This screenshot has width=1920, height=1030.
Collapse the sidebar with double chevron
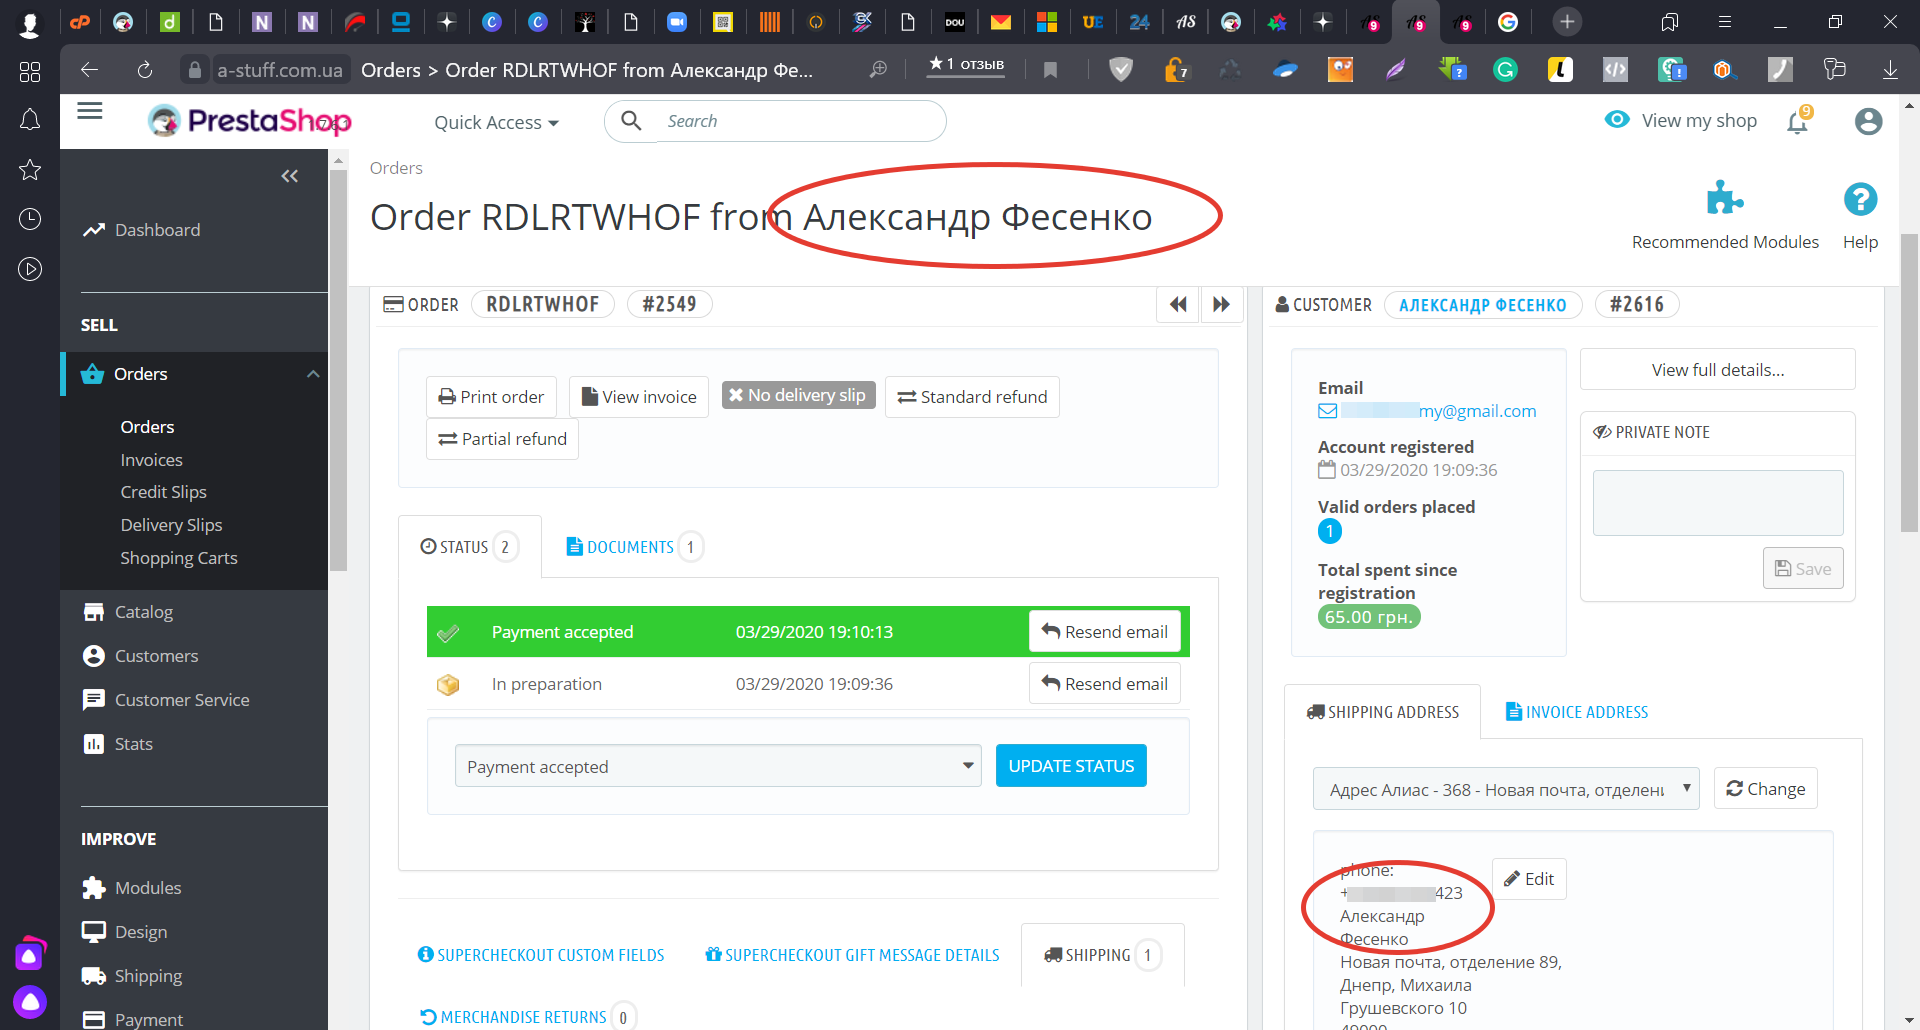[x=290, y=176]
